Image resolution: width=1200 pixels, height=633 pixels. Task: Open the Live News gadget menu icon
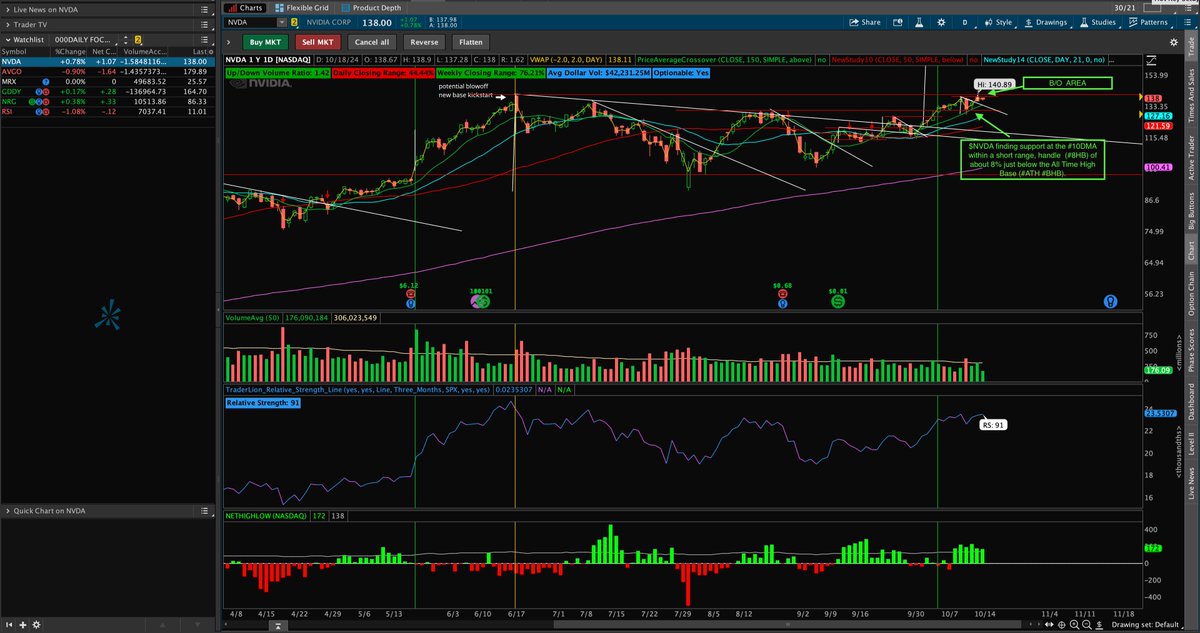click(x=203, y=8)
